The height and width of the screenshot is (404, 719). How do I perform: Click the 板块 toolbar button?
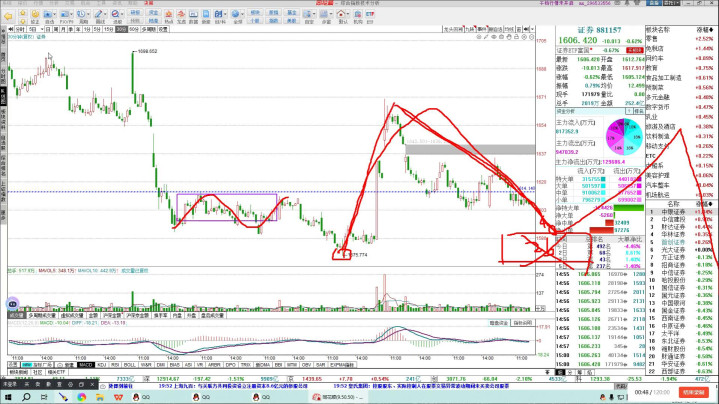click(255, 13)
